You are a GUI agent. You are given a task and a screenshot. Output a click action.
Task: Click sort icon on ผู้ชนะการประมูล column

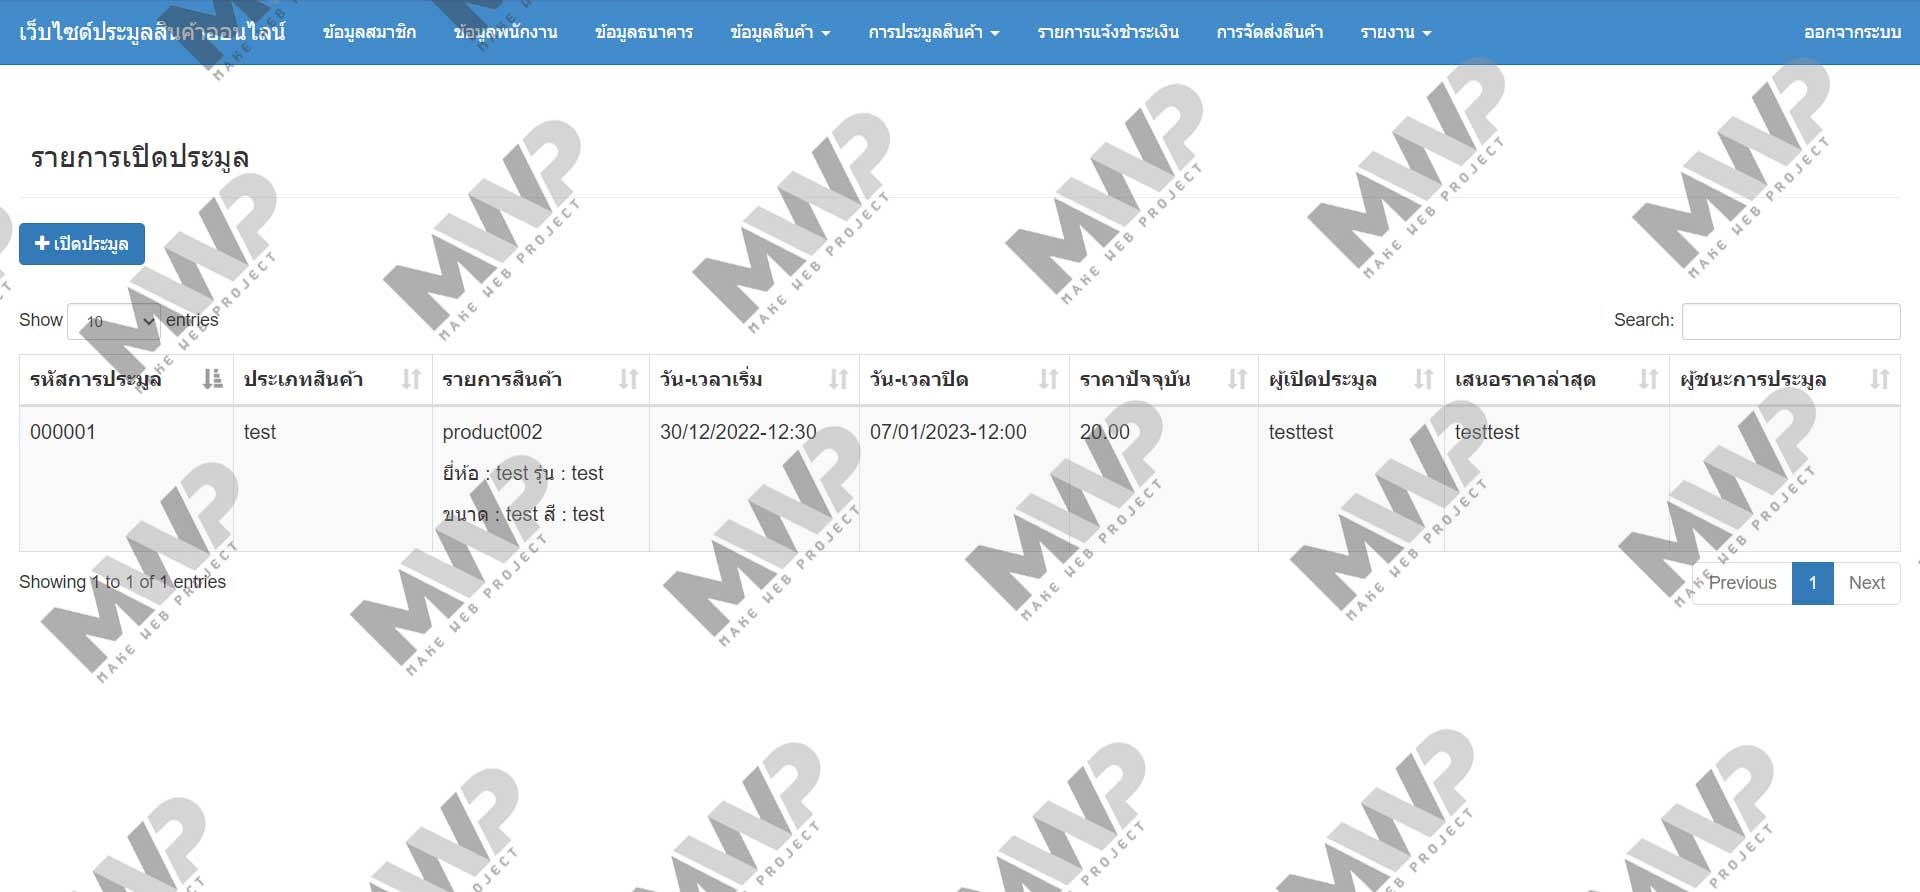1880,379
